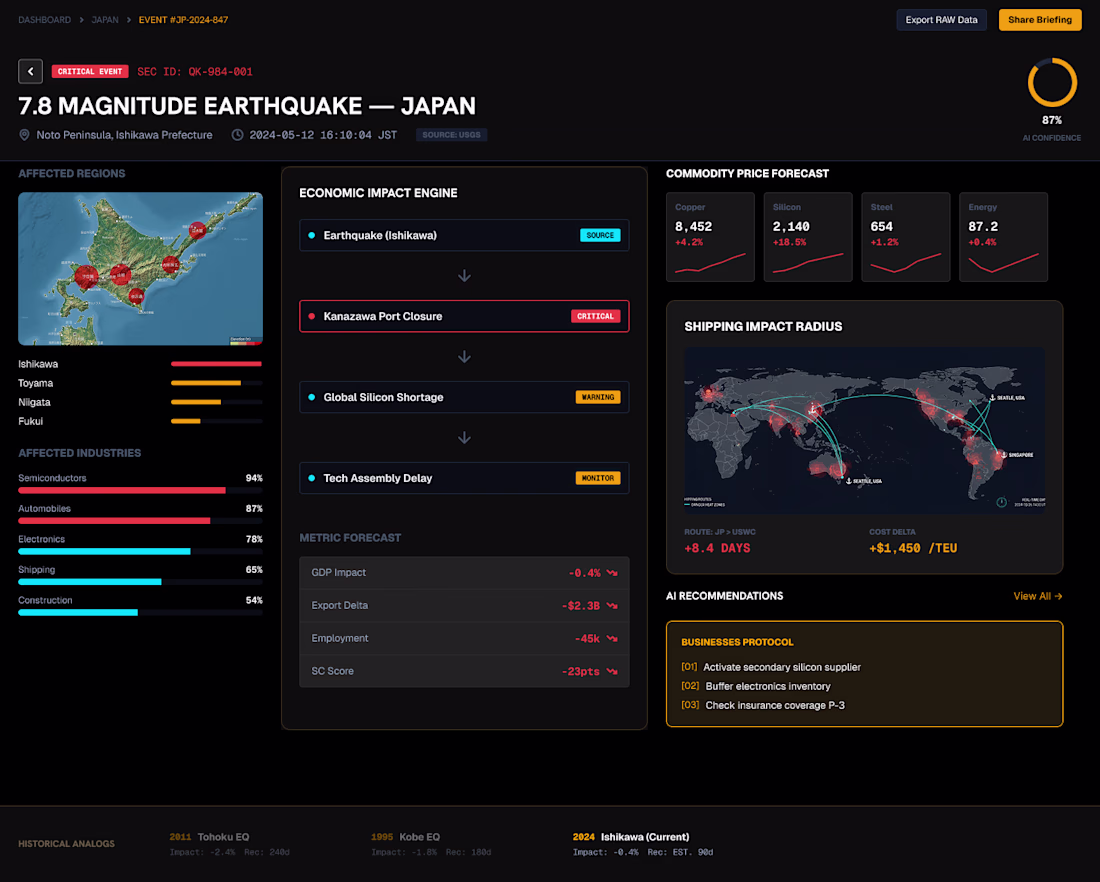This screenshot has height=882, width=1100.
Task: Click the Semiconductors 94% progress bar
Action: click(x=140, y=490)
